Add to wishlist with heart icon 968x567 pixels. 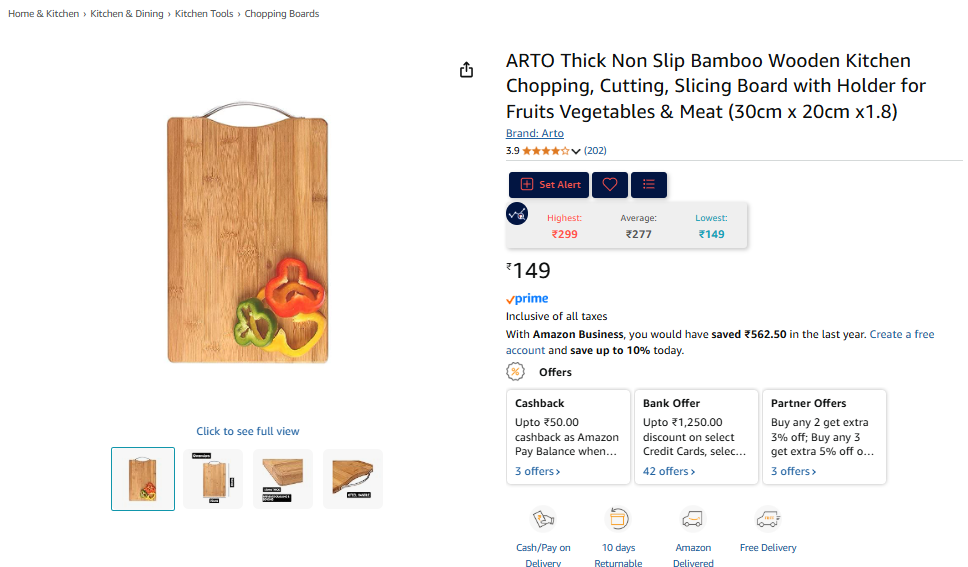[609, 185]
